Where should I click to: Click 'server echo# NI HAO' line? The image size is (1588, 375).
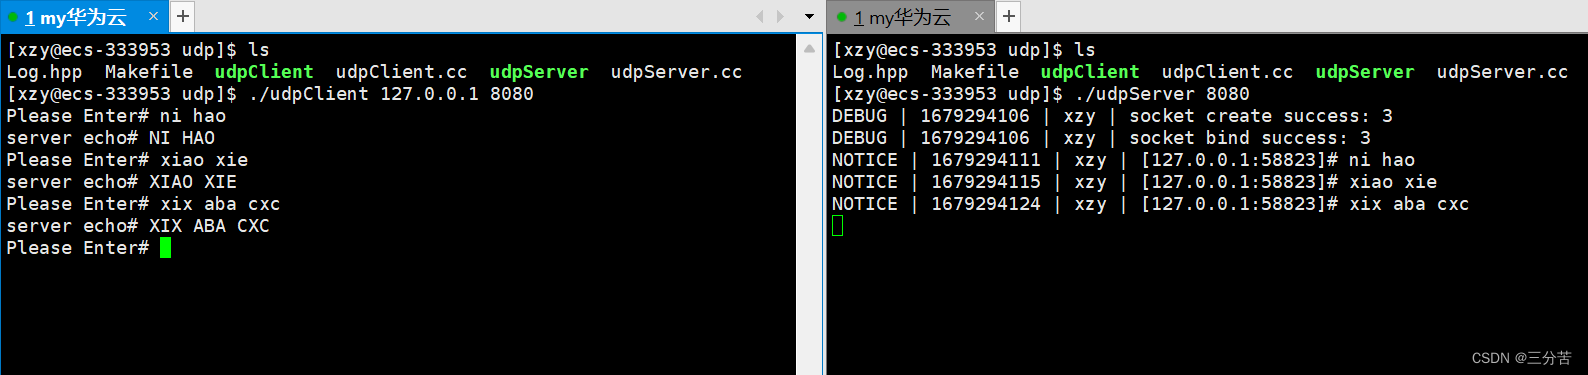[x=111, y=138]
